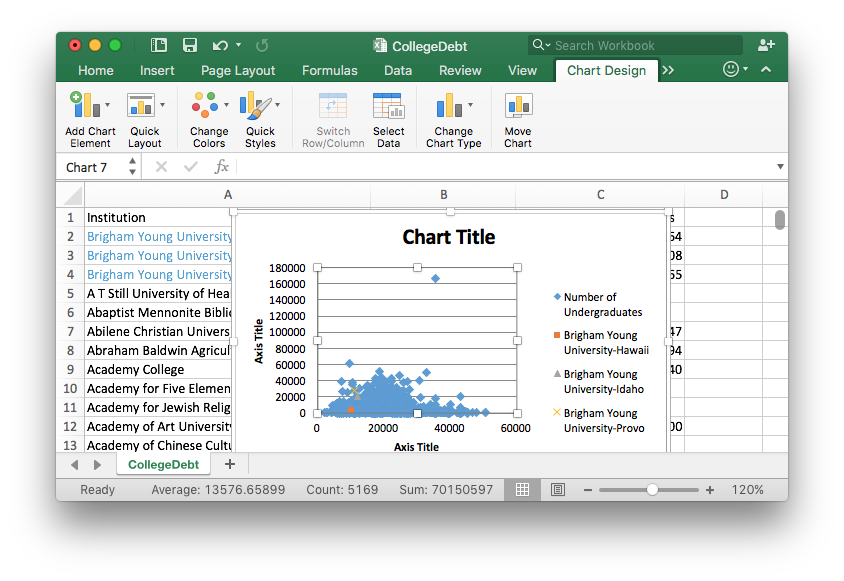Open the View tab
844x581 pixels.
click(x=522, y=71)
